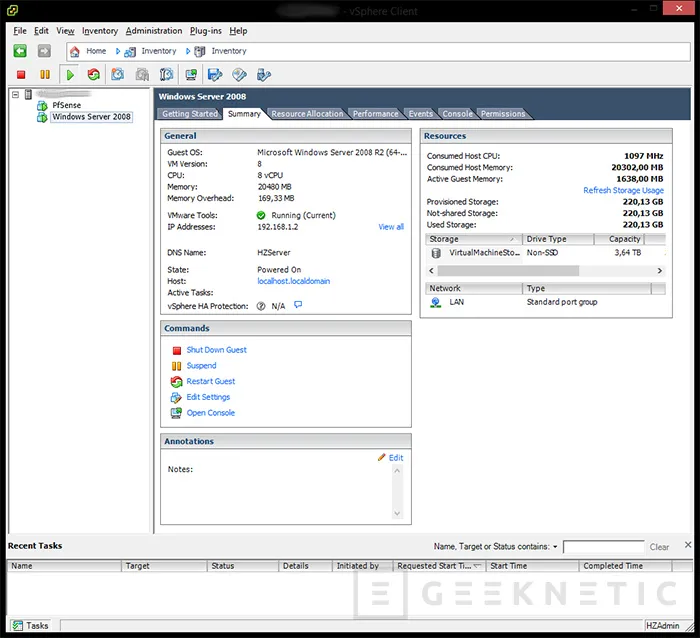
Task: Click the USB device connect toolbar icon
Action: 263,75
